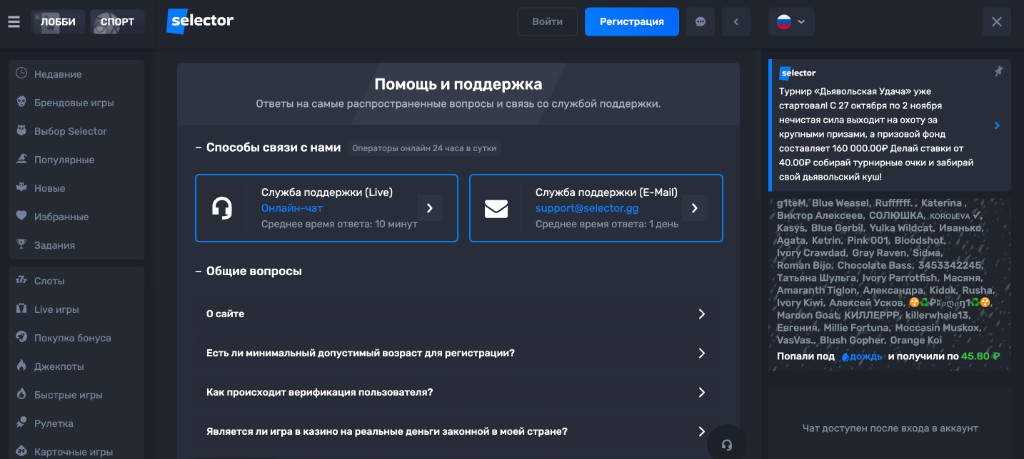Click the Selector logo
This screenshot has width=1024, height=459.
click(x=200, y=21)
